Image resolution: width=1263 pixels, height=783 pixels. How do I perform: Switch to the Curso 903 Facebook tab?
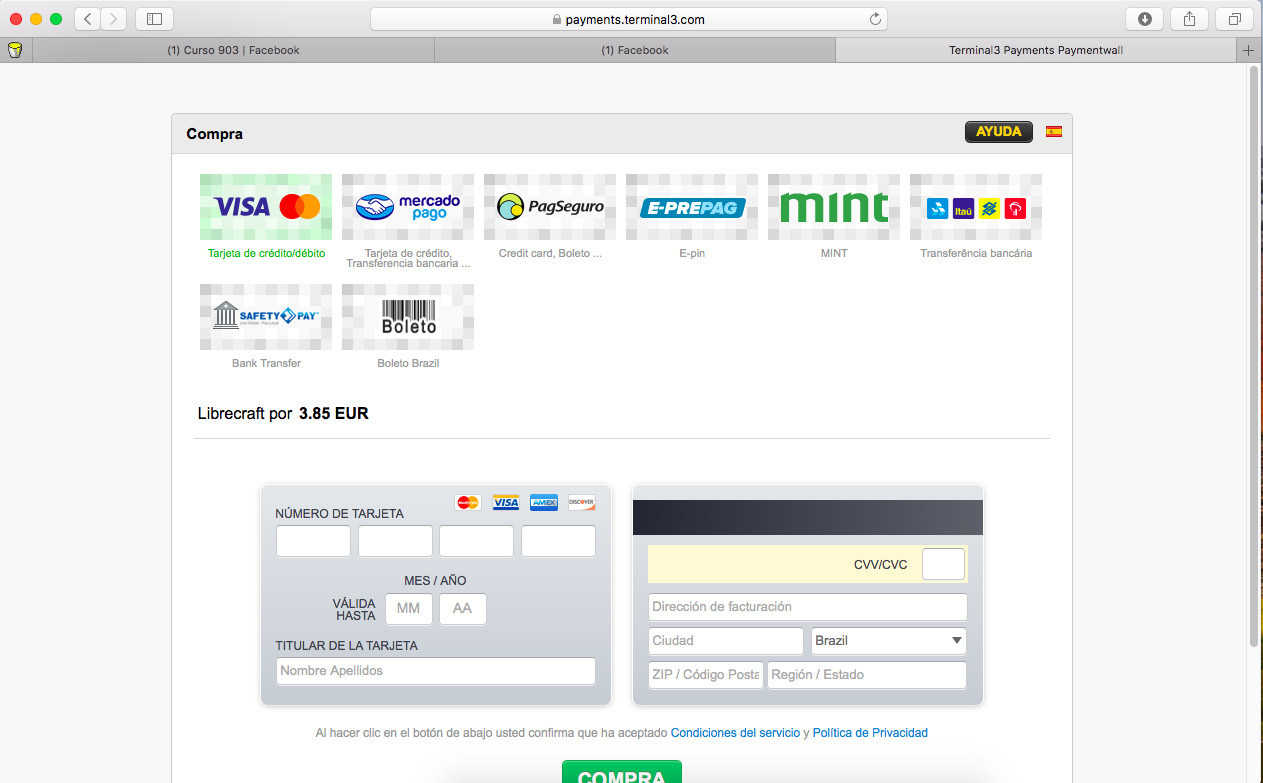[233, 50]
